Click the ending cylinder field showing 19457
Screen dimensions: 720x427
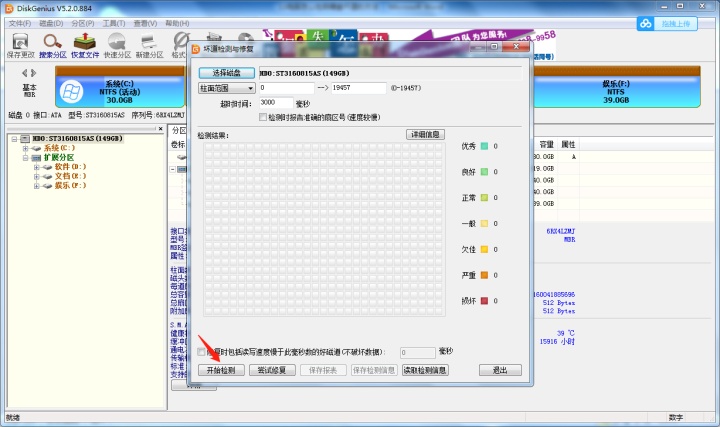[x=358, y=88]
